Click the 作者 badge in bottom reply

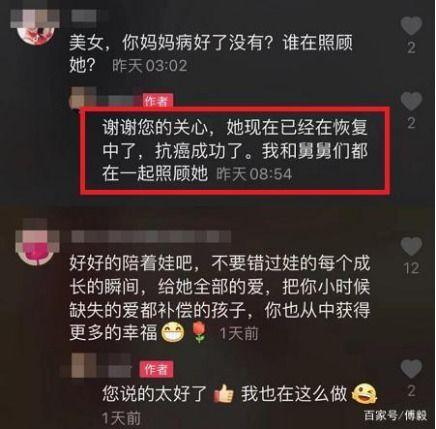point(156,369)
